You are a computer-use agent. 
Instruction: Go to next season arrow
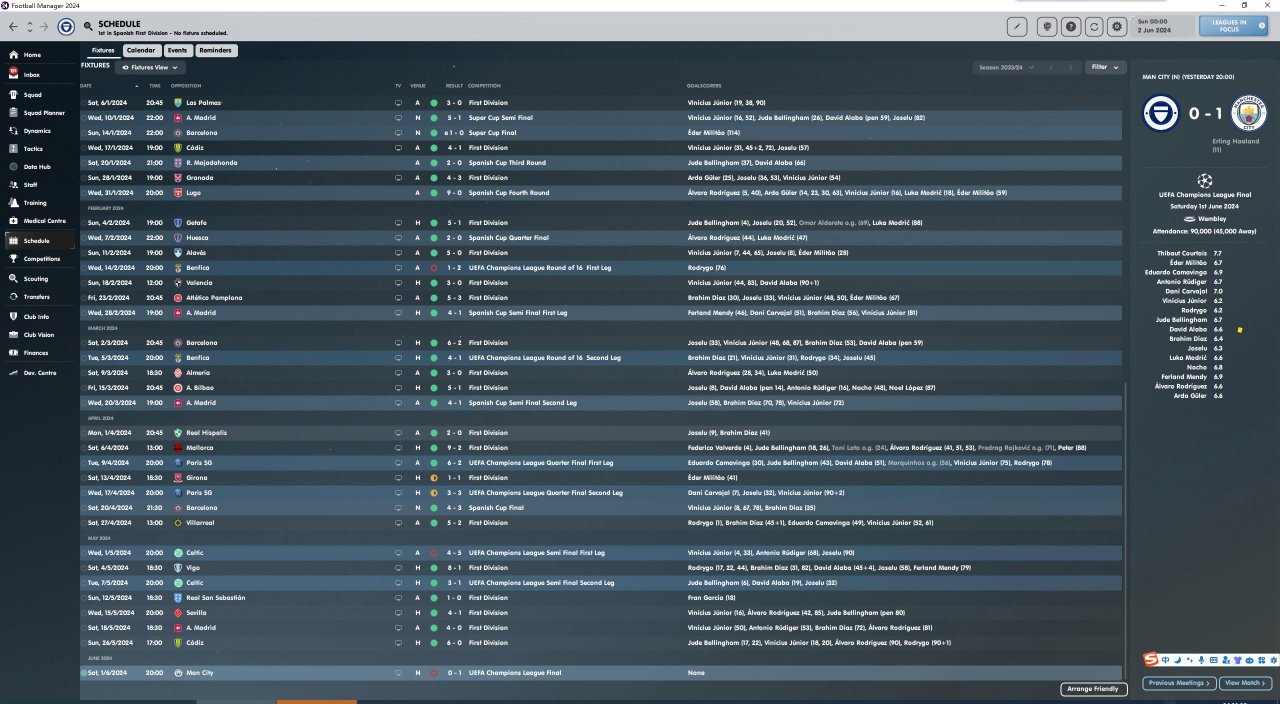[x=1071, y=68]
